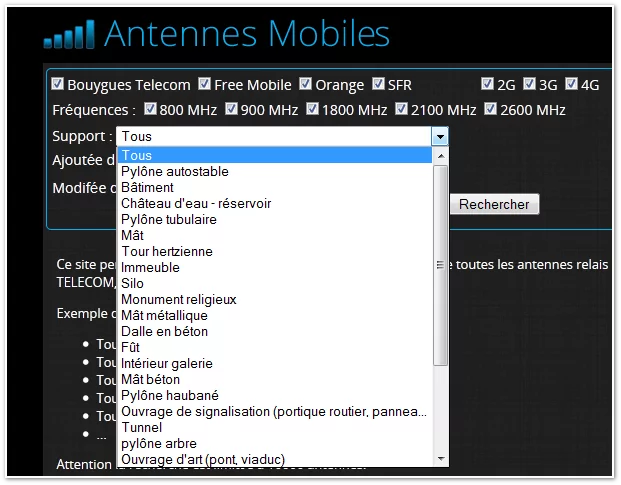Disable the Orange operator checkbox
The image size is (621, 485).
click(306, 84)
